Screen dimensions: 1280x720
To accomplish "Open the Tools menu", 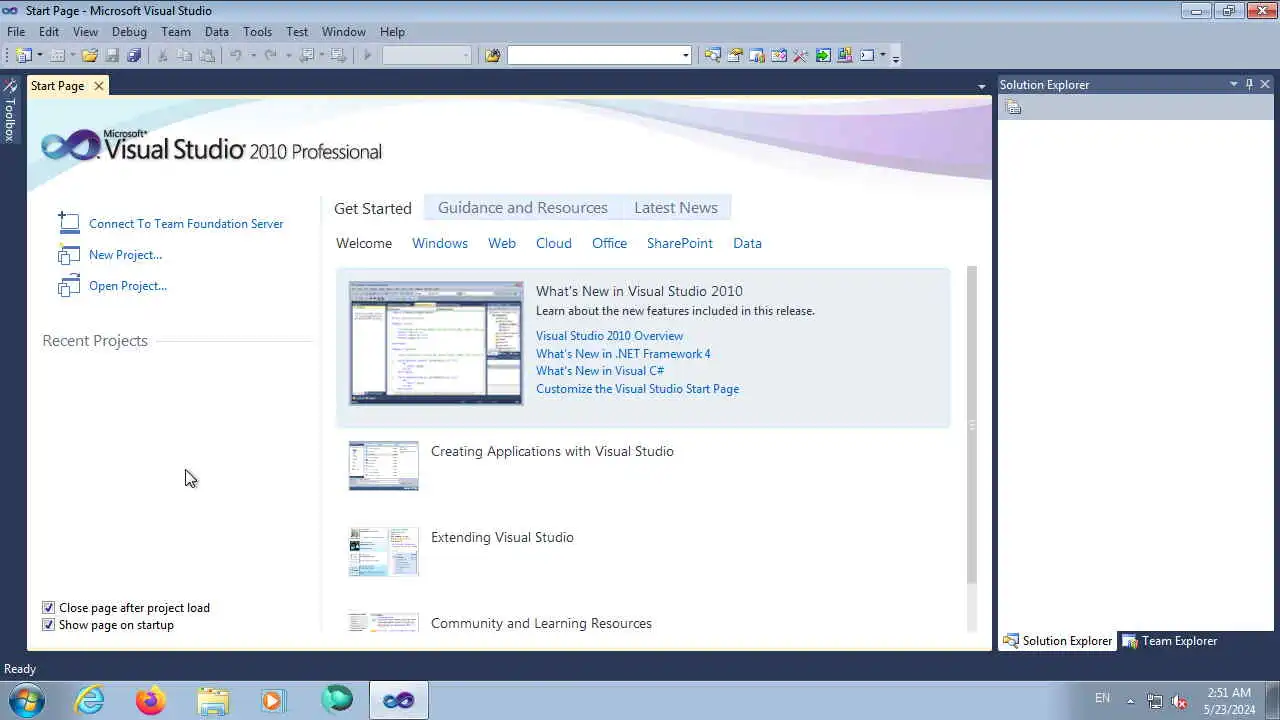I will pos(257,32).
